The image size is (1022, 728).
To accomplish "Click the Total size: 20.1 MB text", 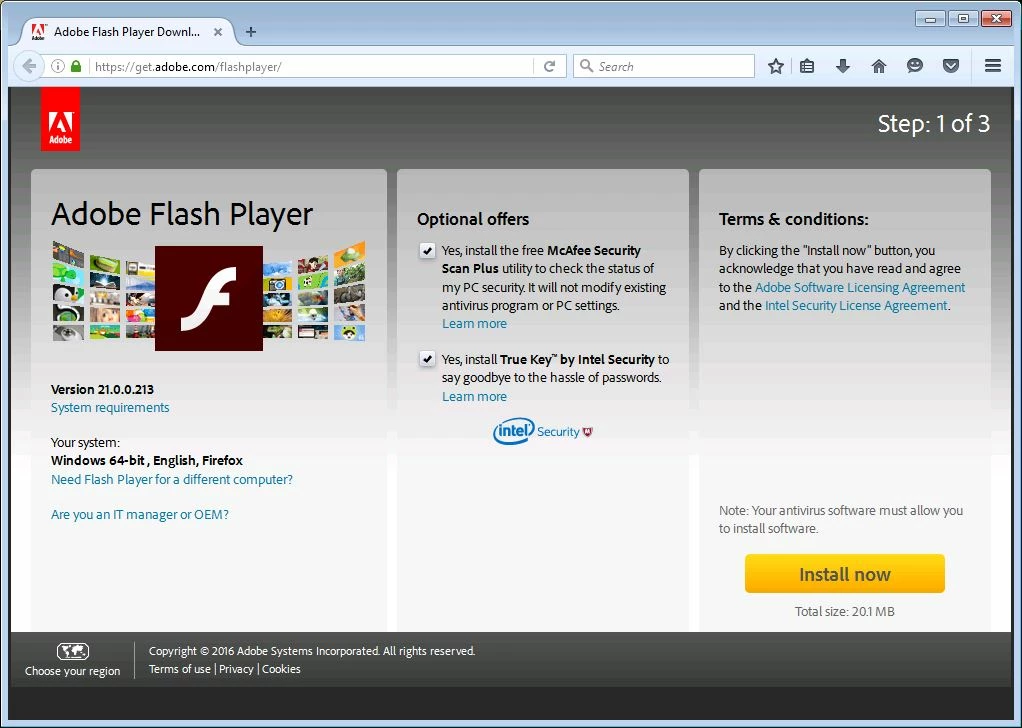I will [845, 612].
